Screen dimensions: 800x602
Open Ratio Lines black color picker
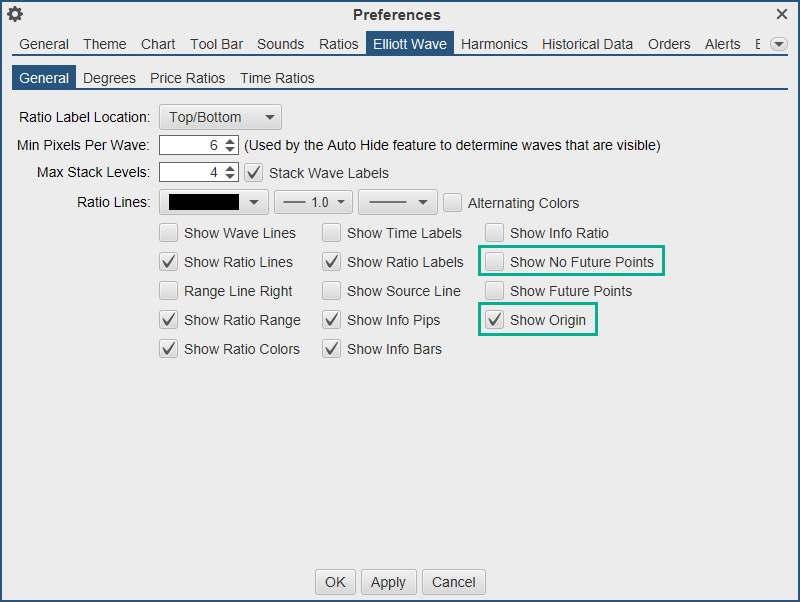[x=214, y=202]
